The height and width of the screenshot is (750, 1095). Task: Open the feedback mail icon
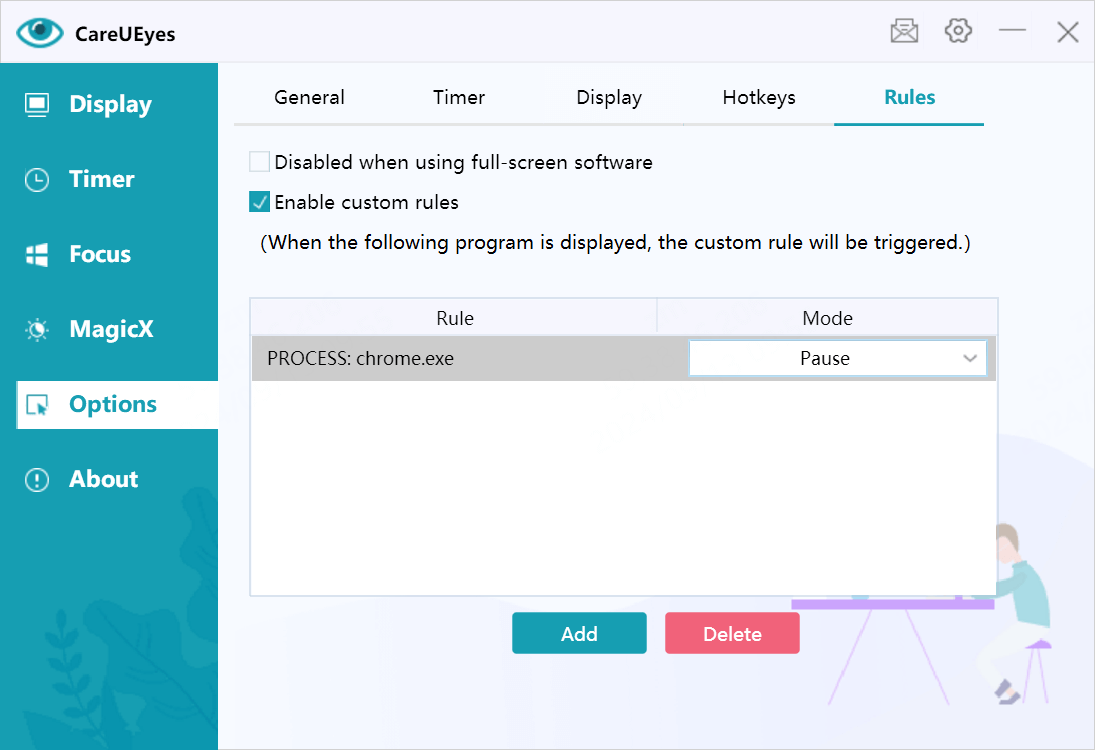pyautogui.click(x=904, y=31)
